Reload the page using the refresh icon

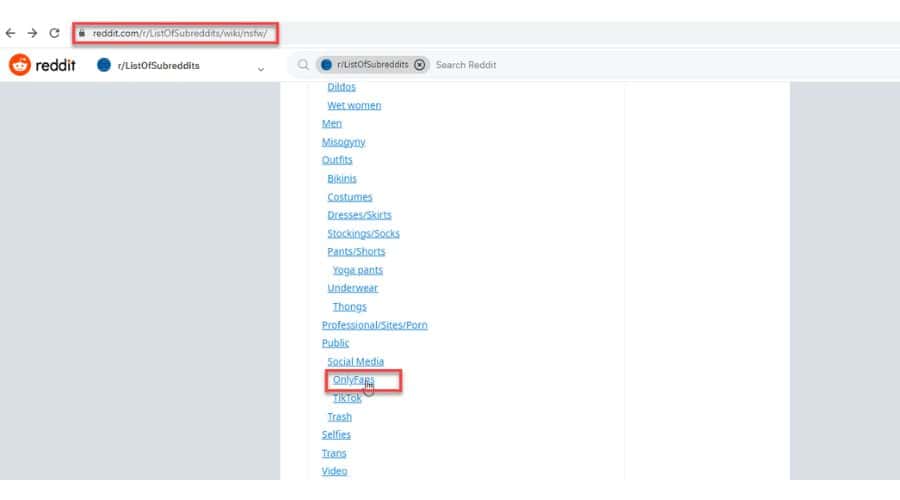[55, 33]
